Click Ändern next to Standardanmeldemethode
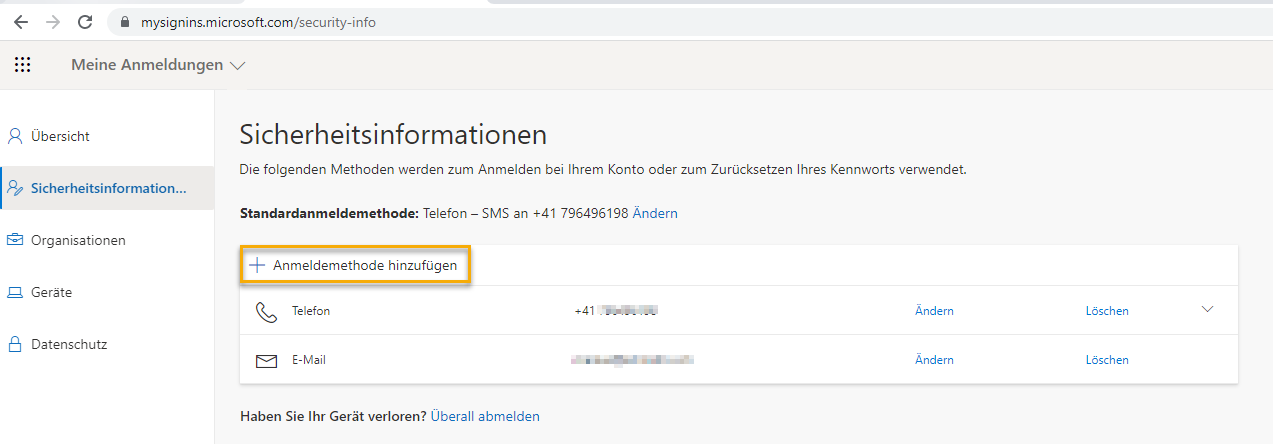Image resolution: width=1273 pixels, height=444 pixels. 654,213
